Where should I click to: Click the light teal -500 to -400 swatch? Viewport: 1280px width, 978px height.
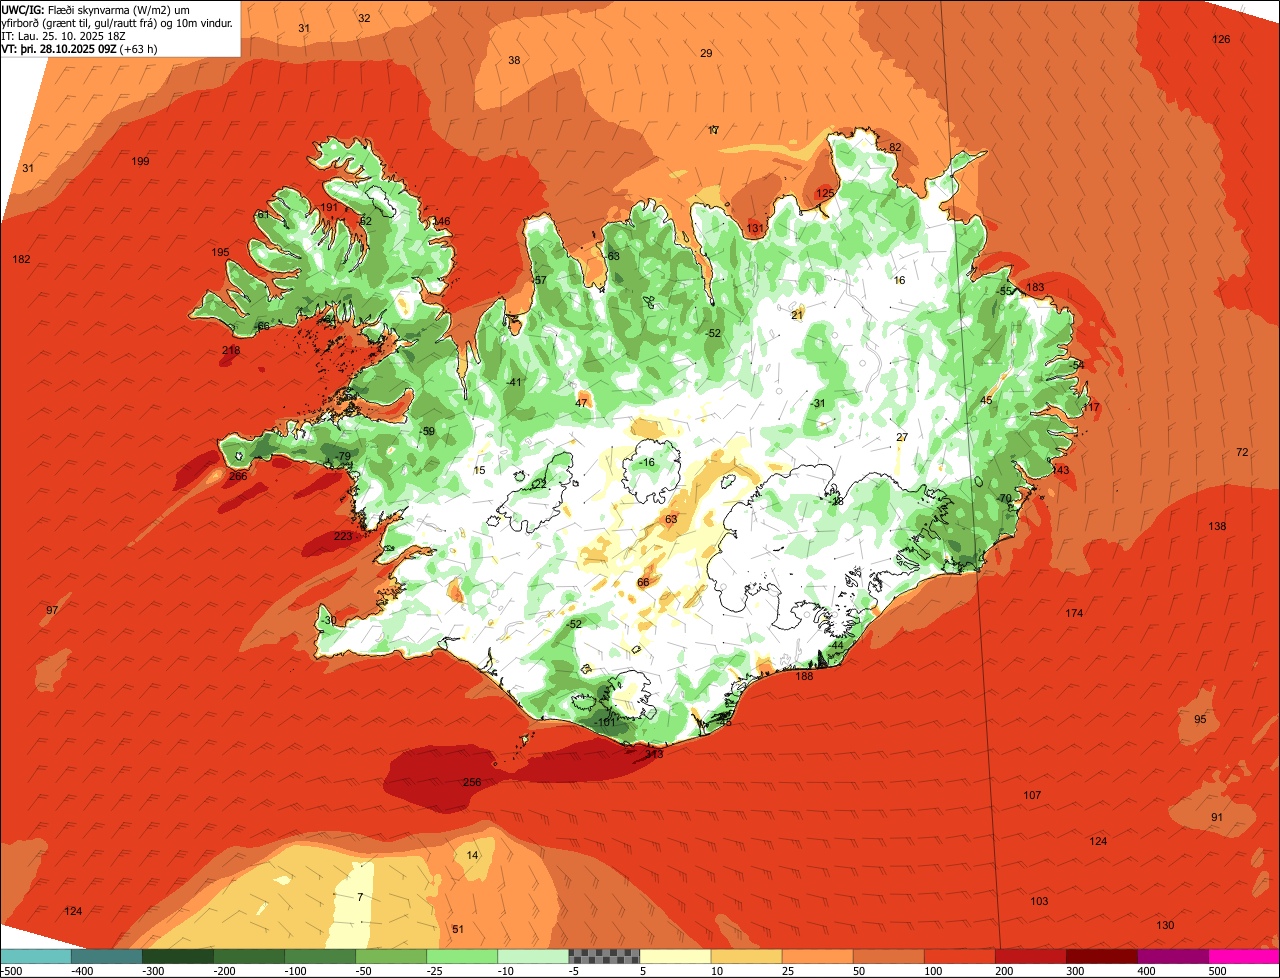pos(36,957)
